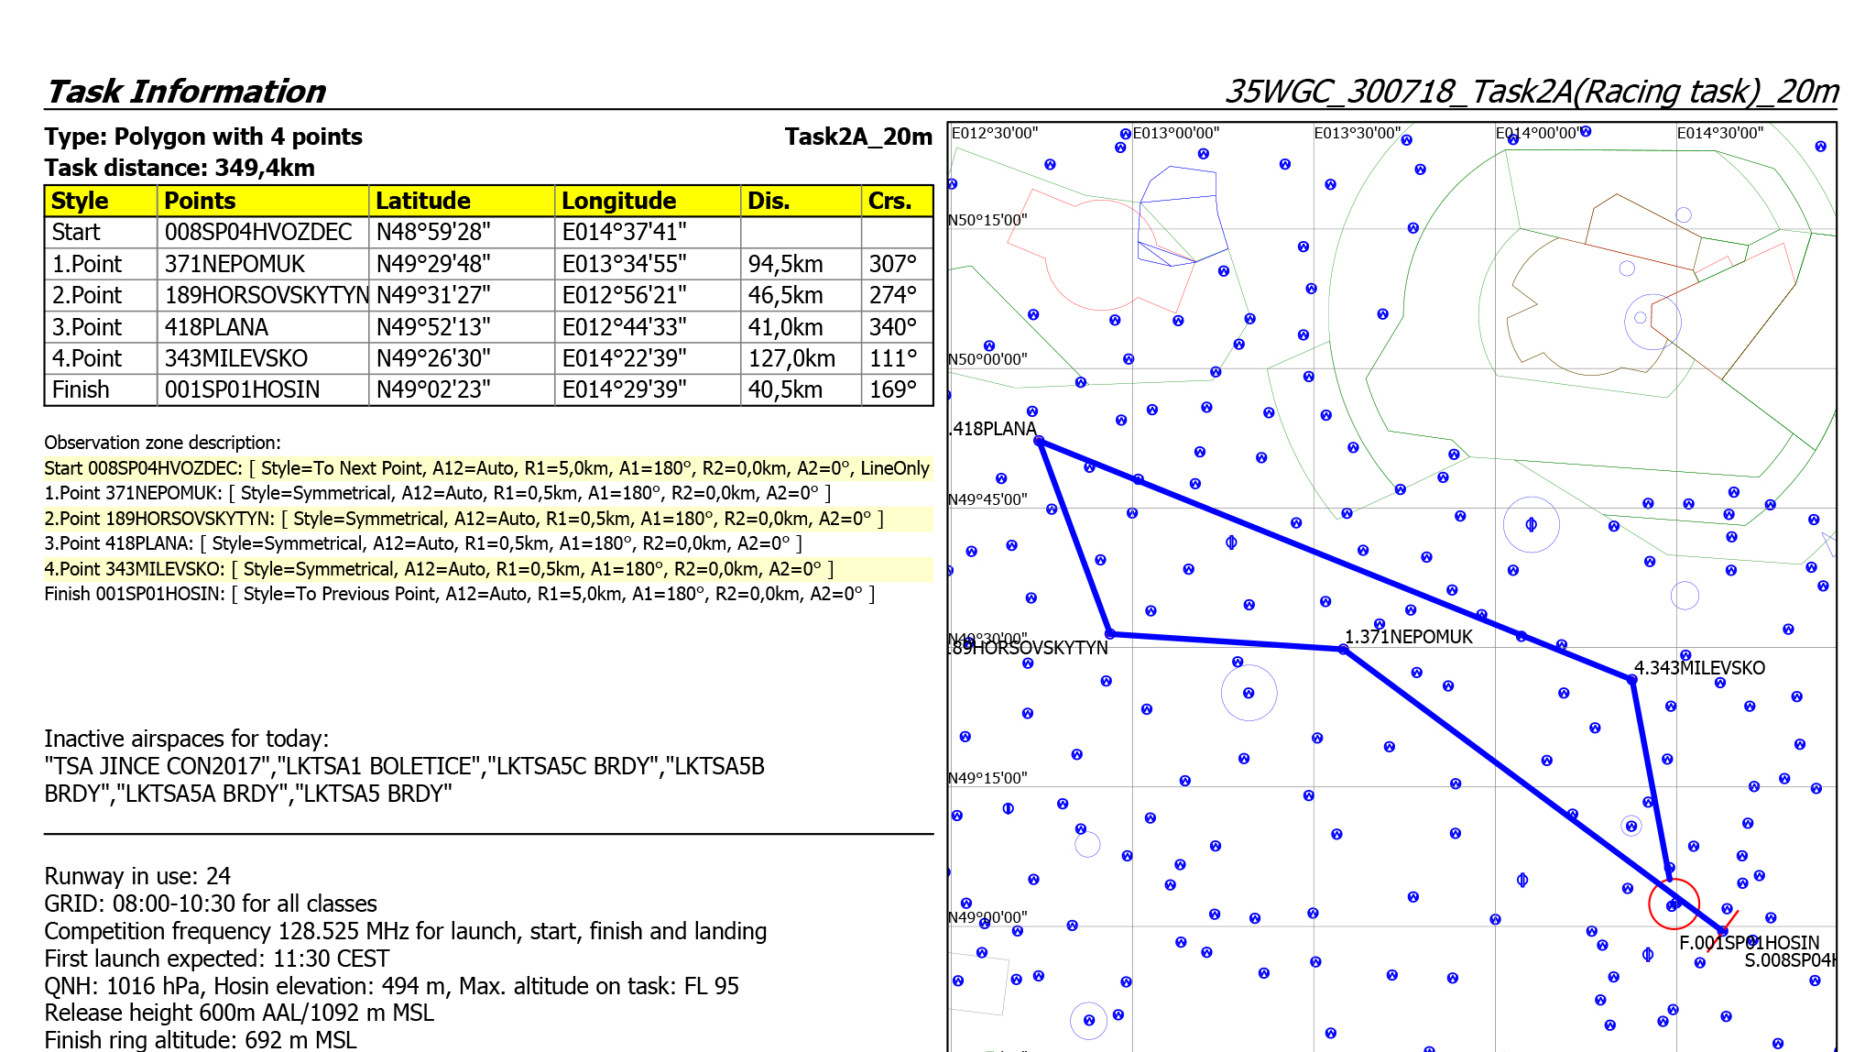Click the 418PLANA turnpoint marker on map
The width and height of the screenshot is (1876, 1052).
1040,441
